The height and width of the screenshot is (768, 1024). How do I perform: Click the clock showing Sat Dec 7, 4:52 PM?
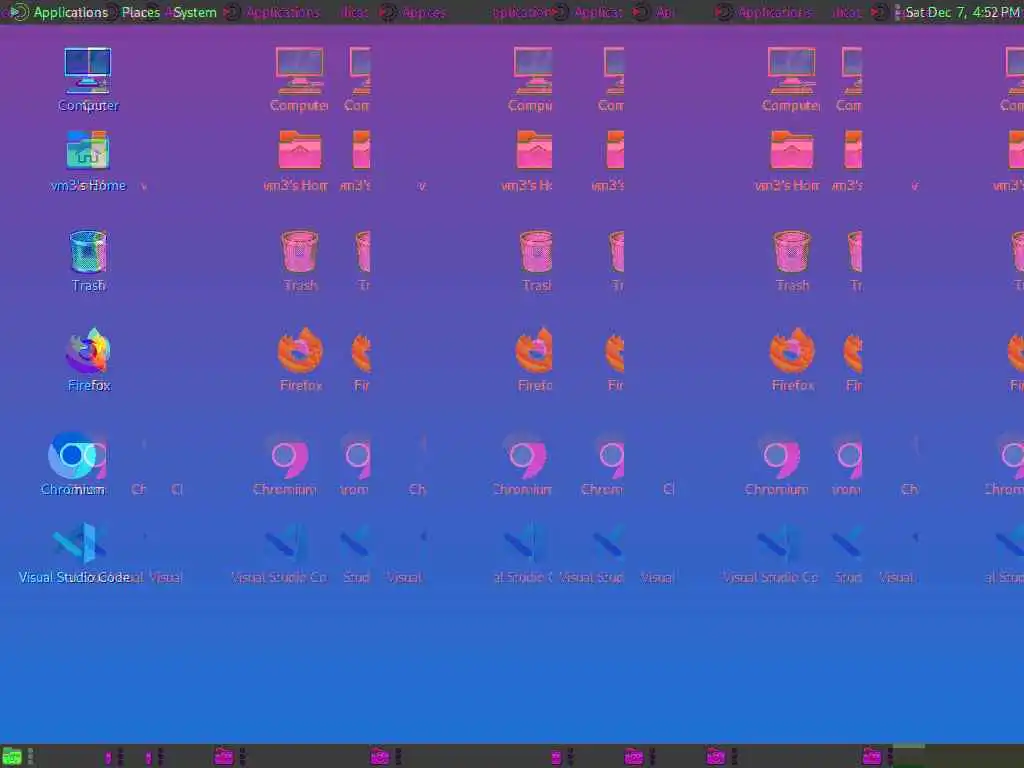[x=961, y=12]
